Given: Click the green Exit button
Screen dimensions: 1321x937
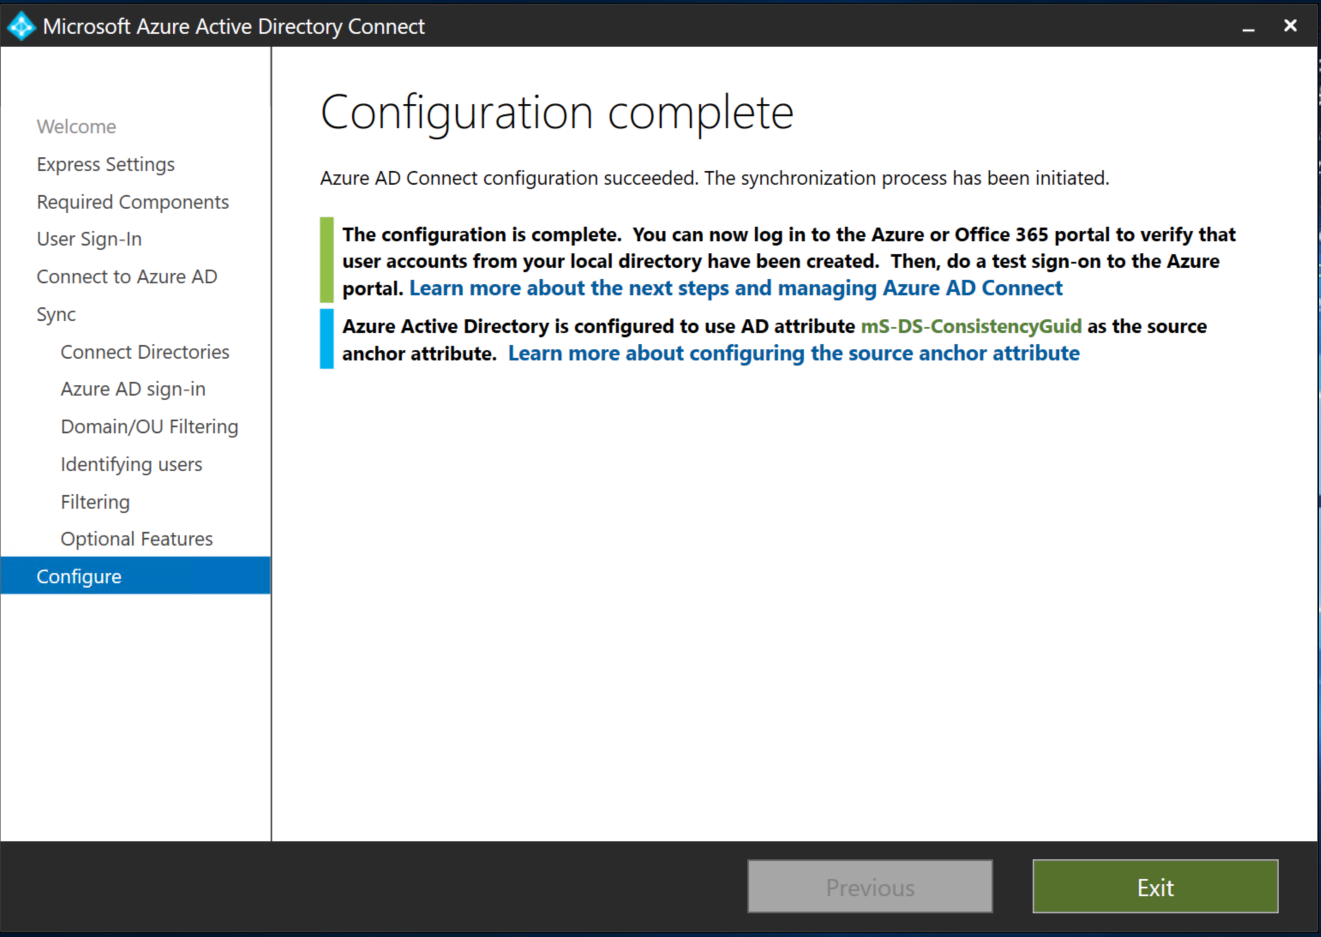Looking at the screenshot, I should click(x=1155, y=887).
